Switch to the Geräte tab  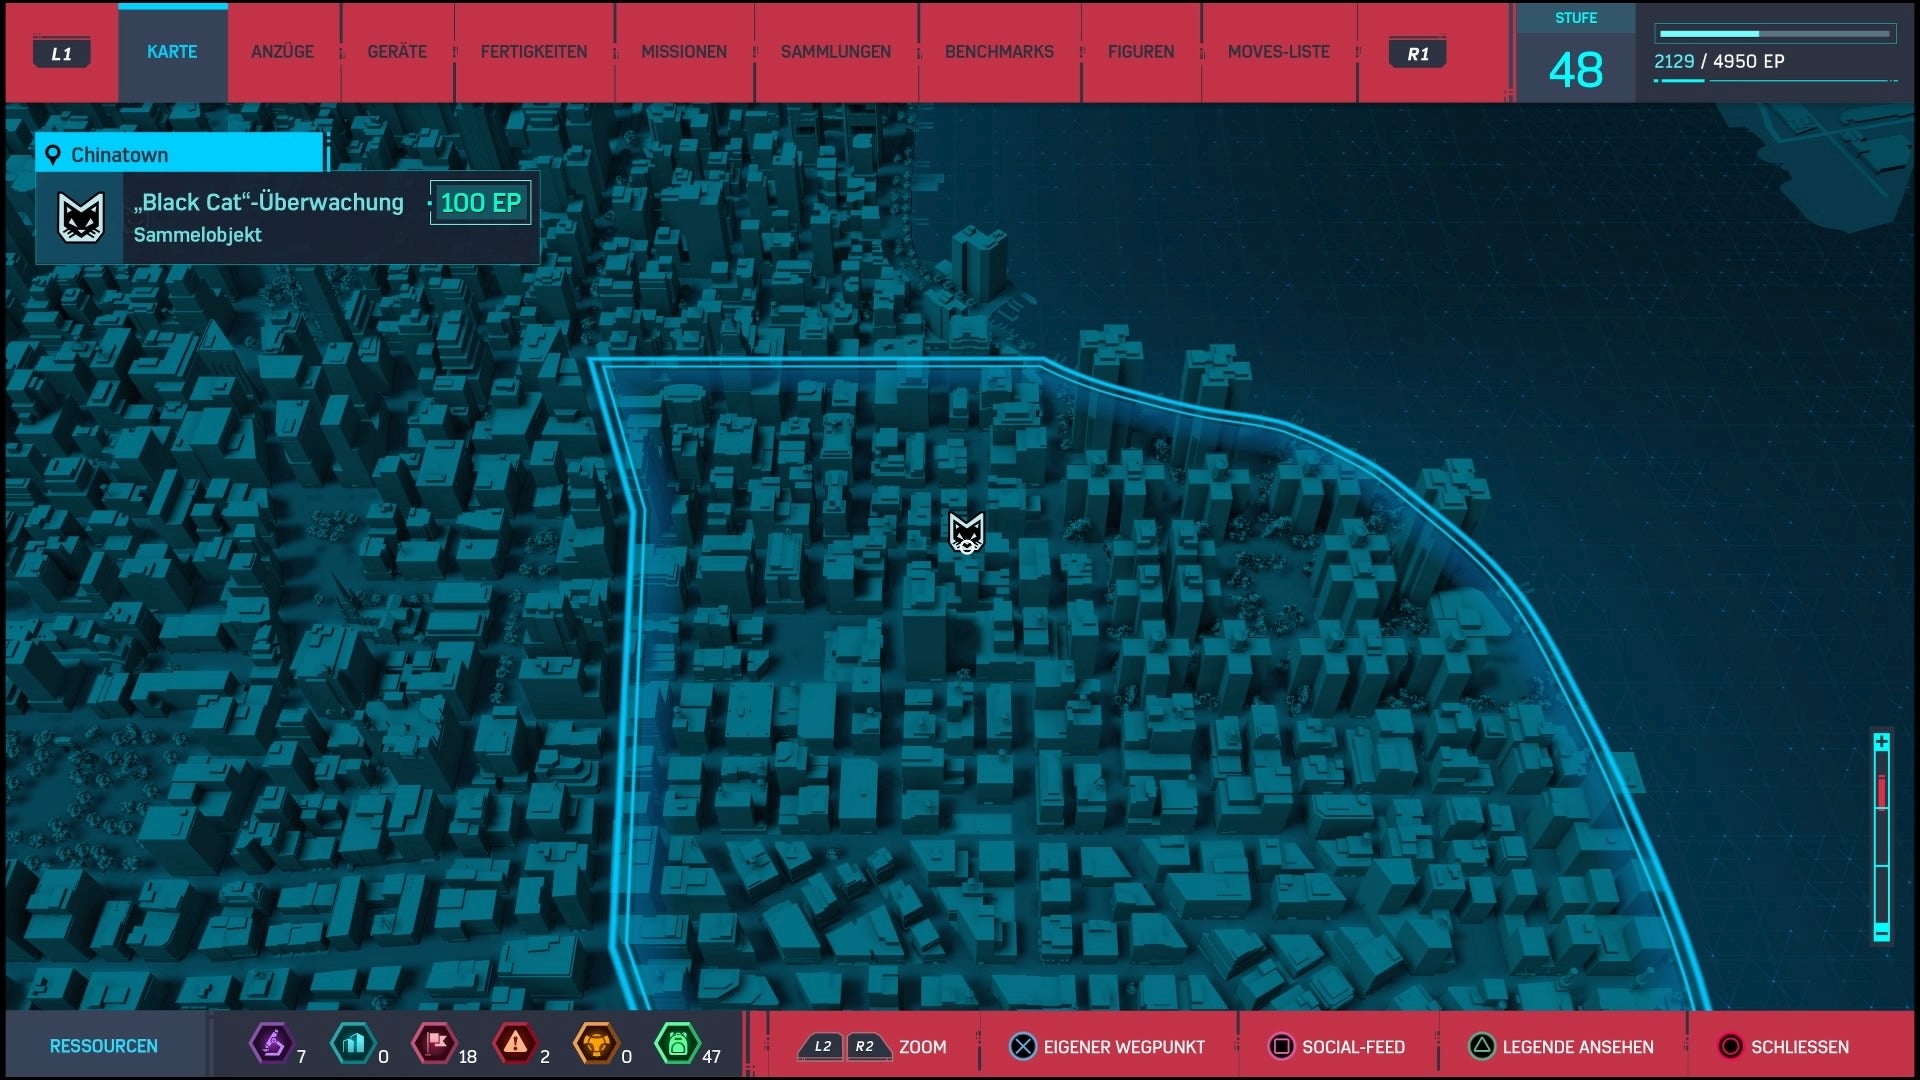pos(397,52)
